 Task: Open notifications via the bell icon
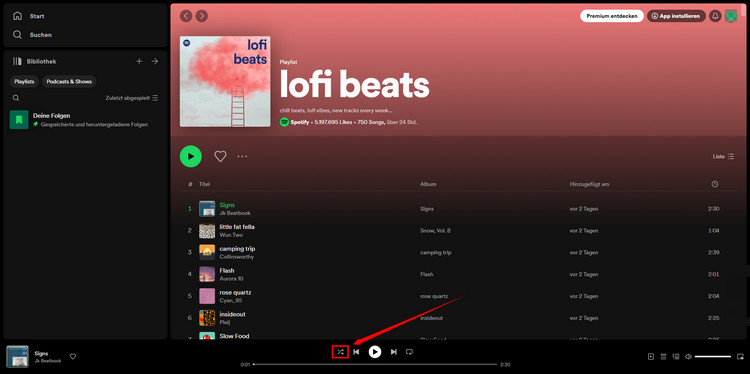(x=715, y=16)
